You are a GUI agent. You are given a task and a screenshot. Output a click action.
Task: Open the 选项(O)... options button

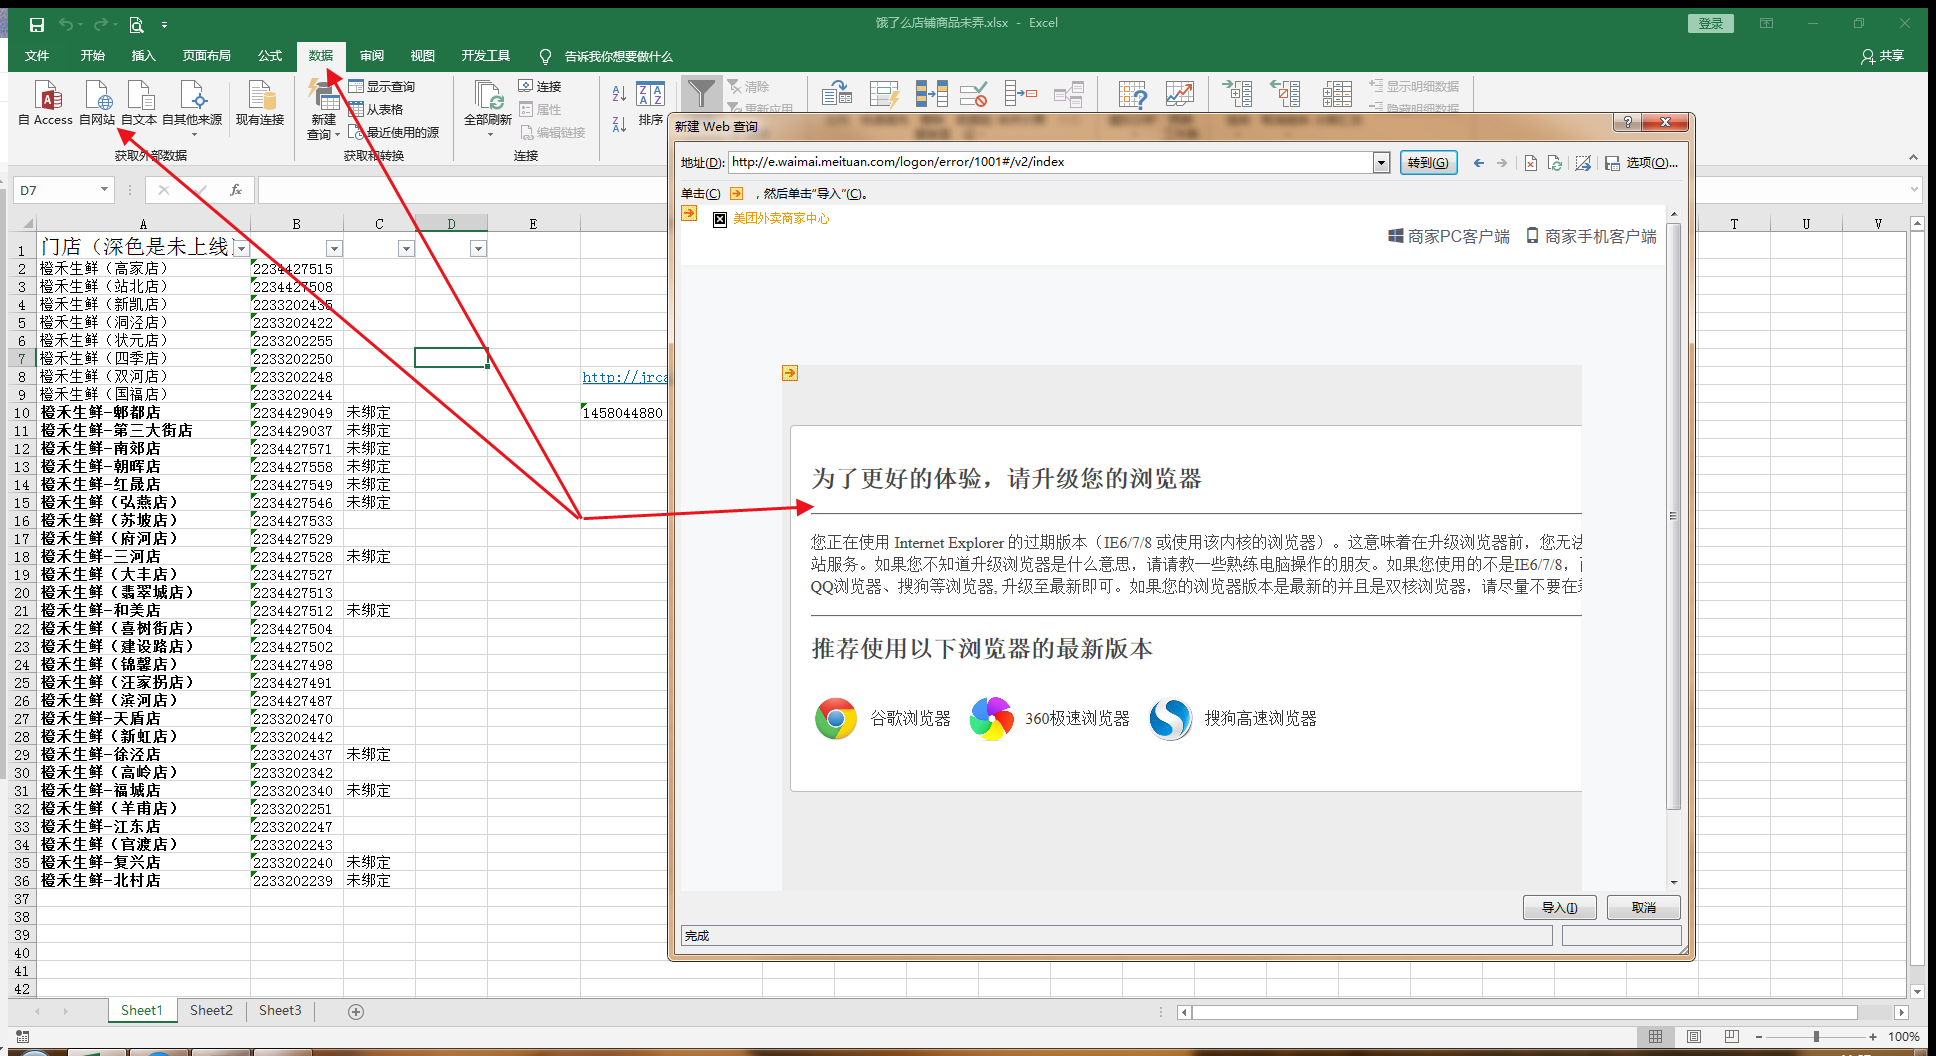click(x=1652, y=163)
